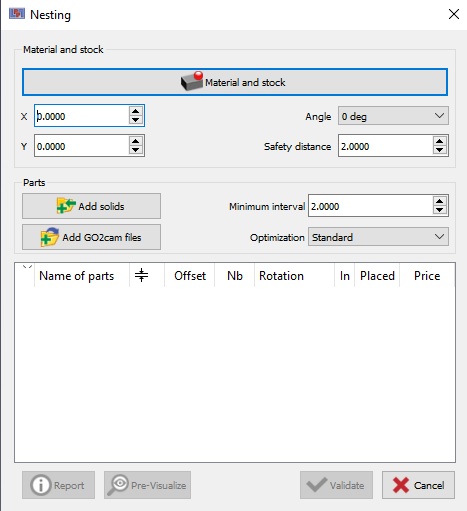Click the red X Cancel button
Viewport: 467px width, 511px height.
point(418,485)
